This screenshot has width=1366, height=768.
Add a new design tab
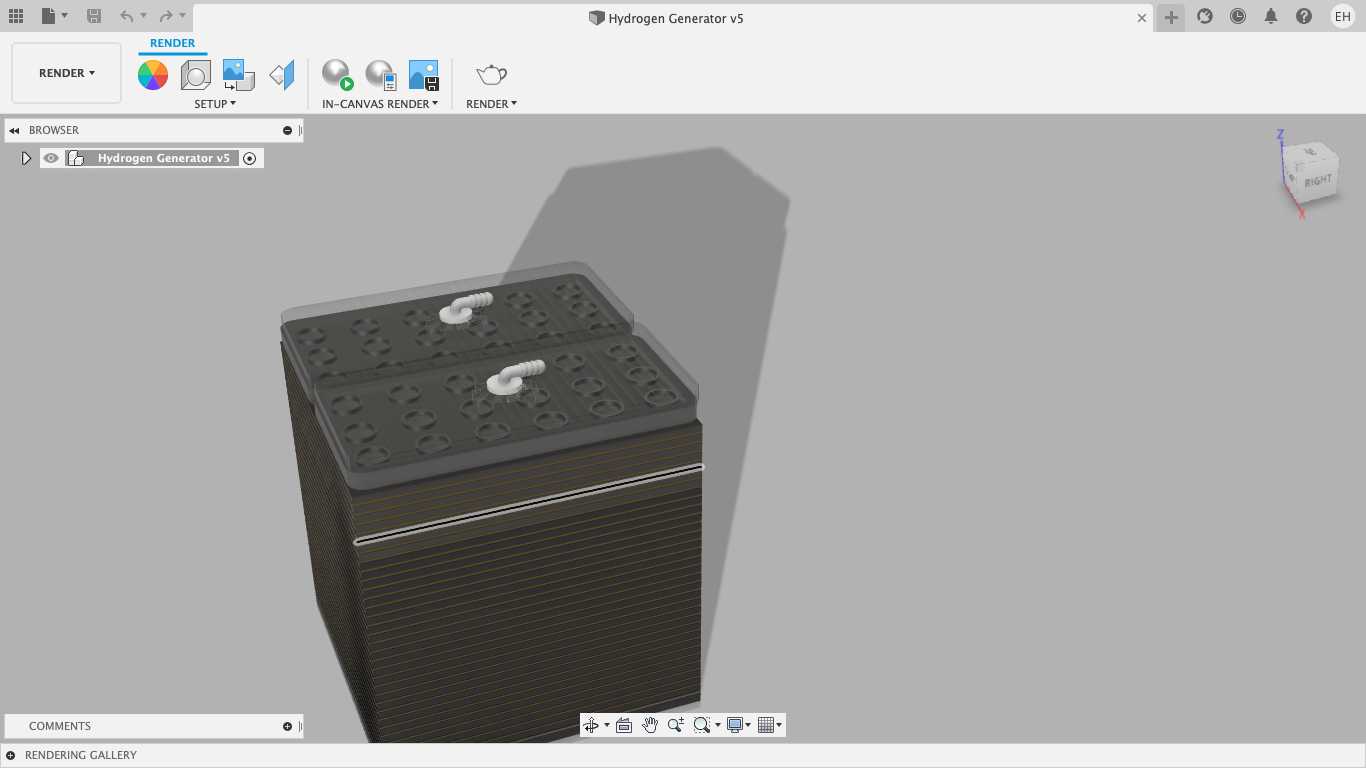coord(1171,17)
